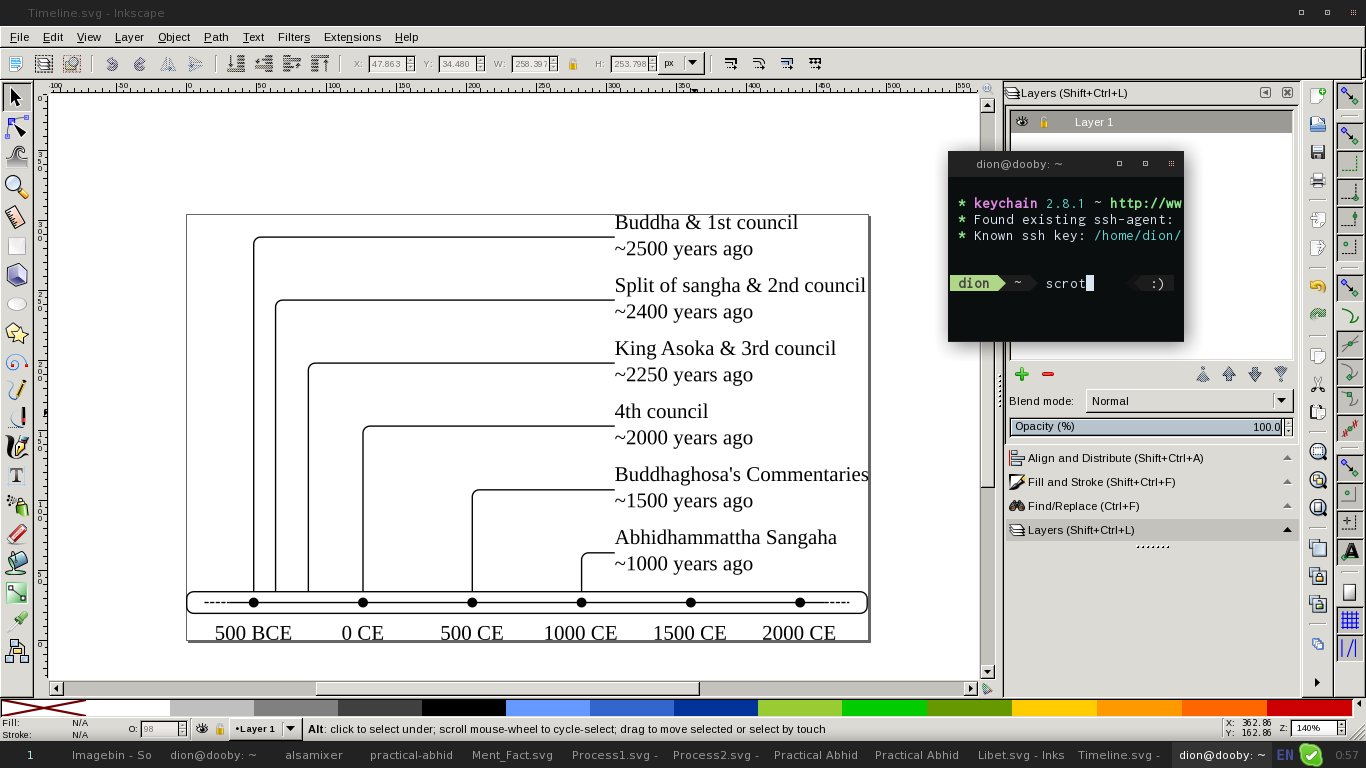The width and height of the screenshot is (1366, 768).
Task: Collapse Layers (Shift+Ctrl+L) panel tab
Action: (x=1152, y=530)
